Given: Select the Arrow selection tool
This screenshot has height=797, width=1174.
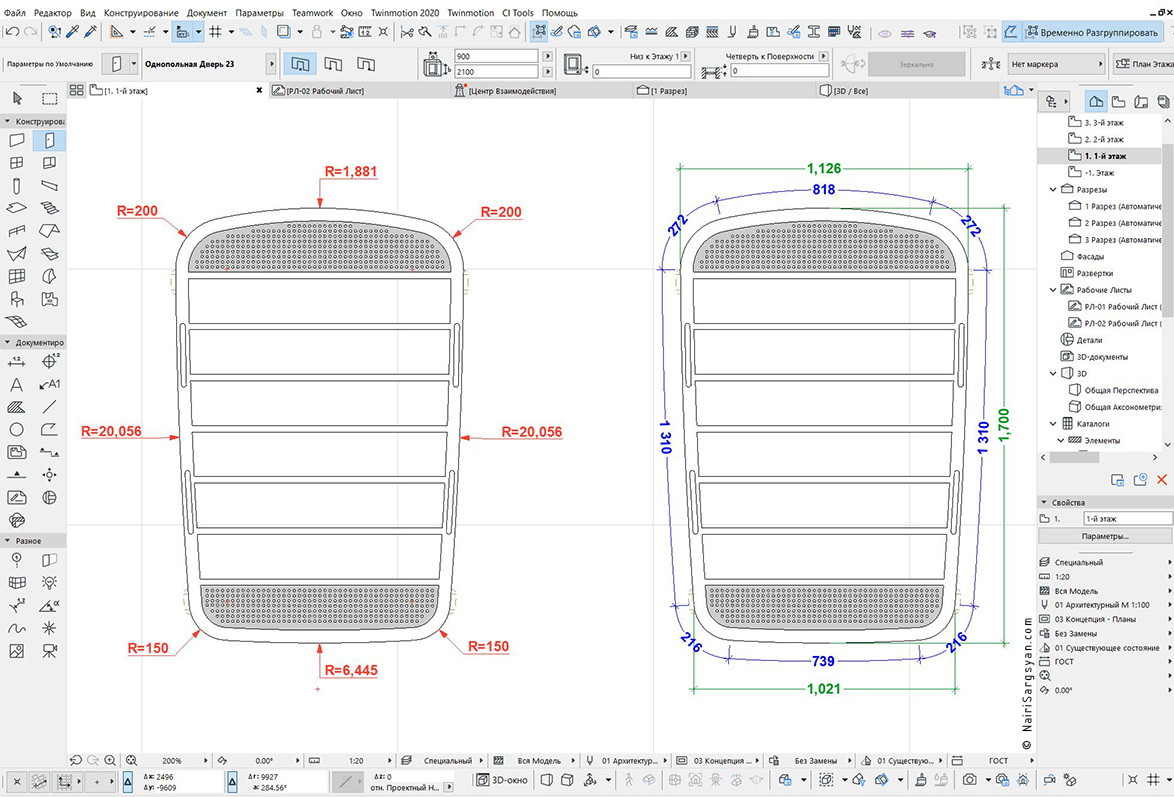Looking at the screenshot, I should (x=17, y=98).
